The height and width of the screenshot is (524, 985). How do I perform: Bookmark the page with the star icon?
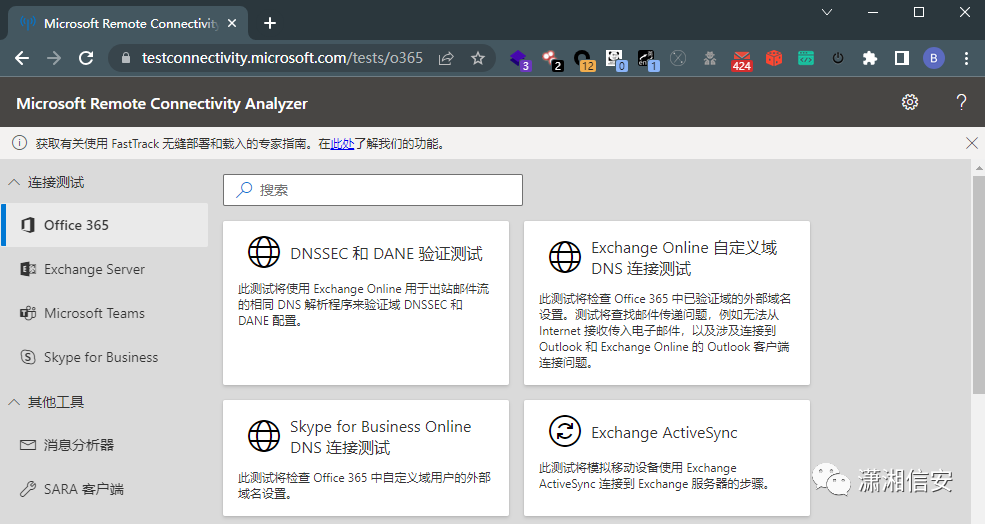point(478,58)
